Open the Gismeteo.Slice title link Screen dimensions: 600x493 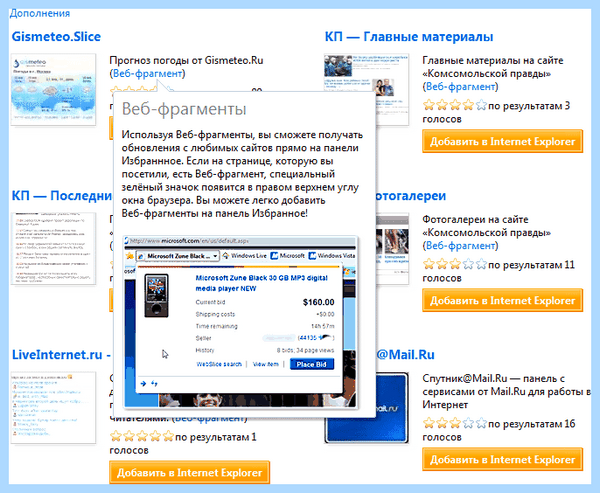[56, 37]
